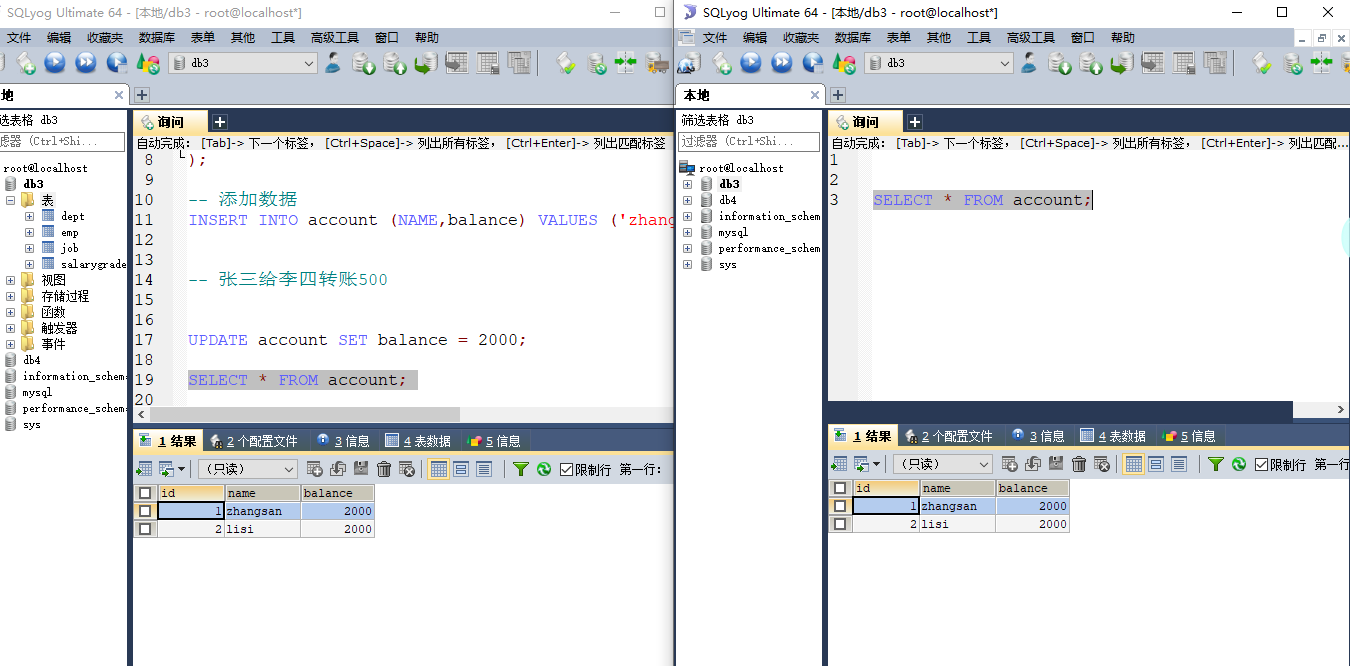
Task: Switch to form view icon in right result pane
Action: [1156, 464]
